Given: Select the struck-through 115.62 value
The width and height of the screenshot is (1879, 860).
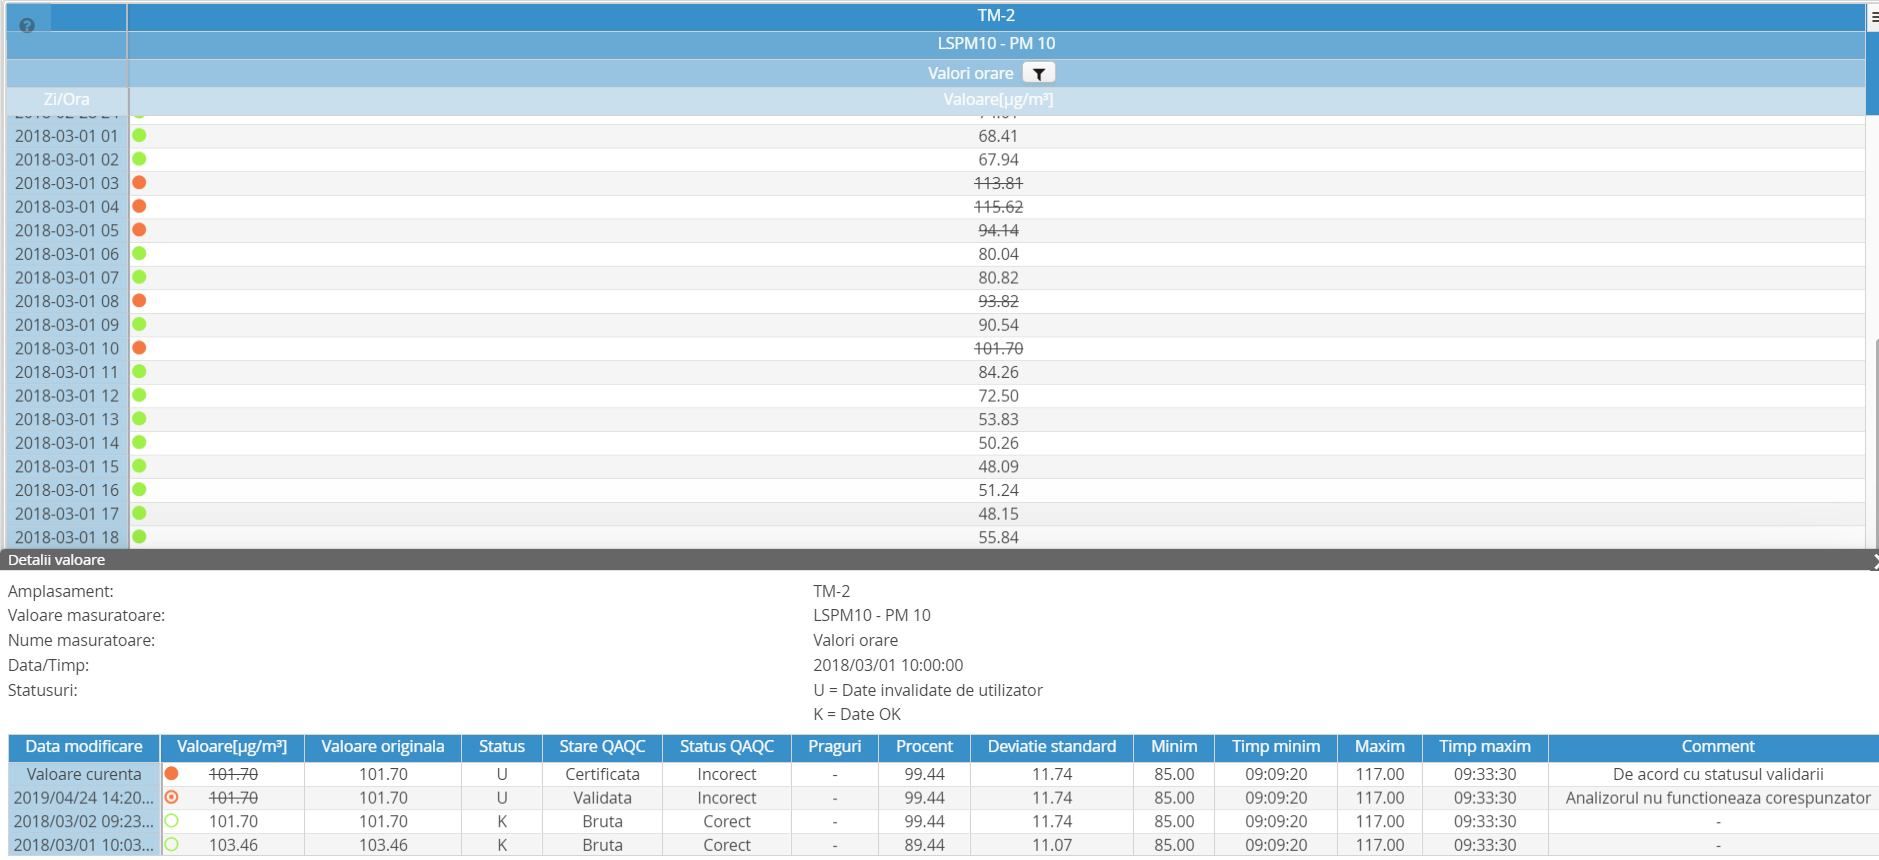Looking at the screenshot, I should pyautogui.click(x=997, y=207).
